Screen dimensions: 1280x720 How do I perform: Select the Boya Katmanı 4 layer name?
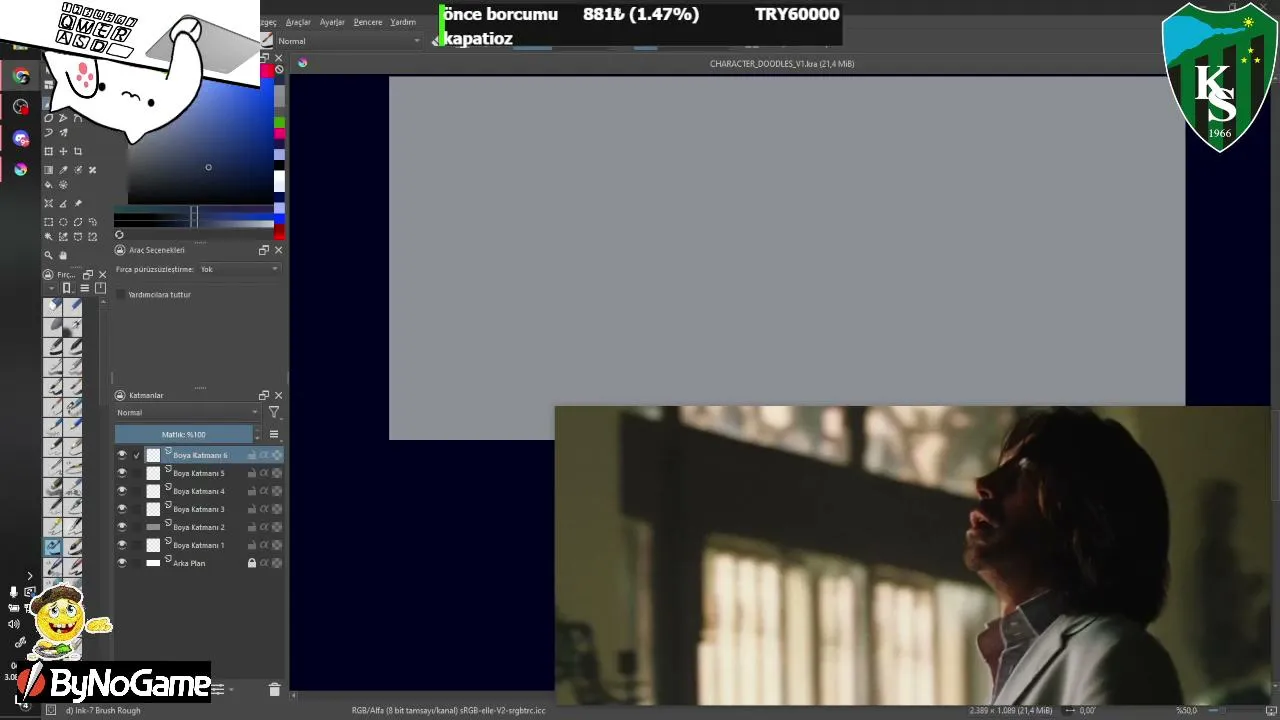tap(199, 491)
